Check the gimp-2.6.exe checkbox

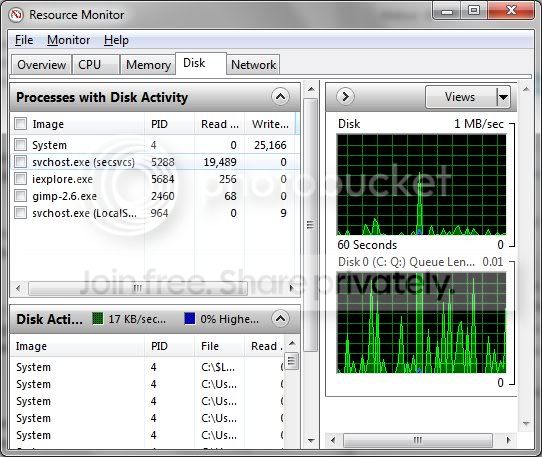click(x=20, y=196)
